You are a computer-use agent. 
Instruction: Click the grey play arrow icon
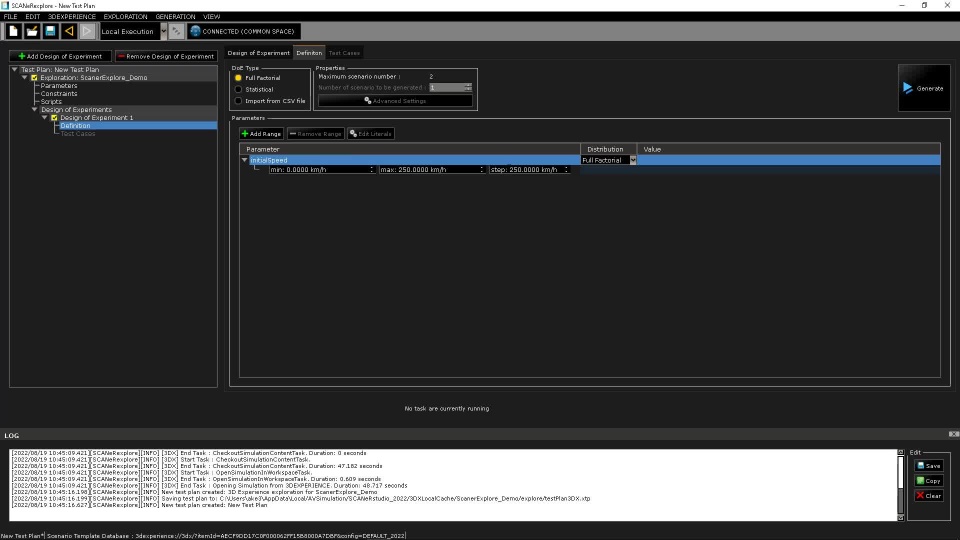(x=87, y=31)
